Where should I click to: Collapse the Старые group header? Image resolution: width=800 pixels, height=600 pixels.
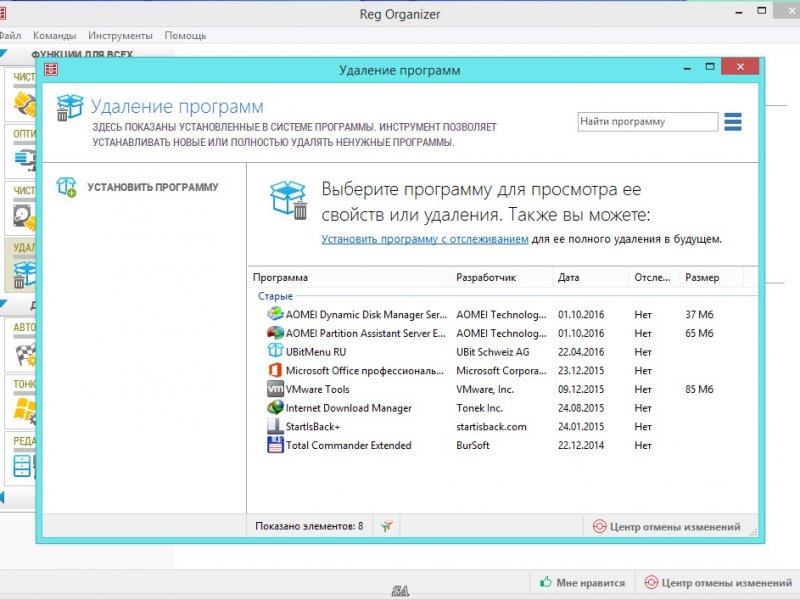pyautogui.click(x=275, y=296)
